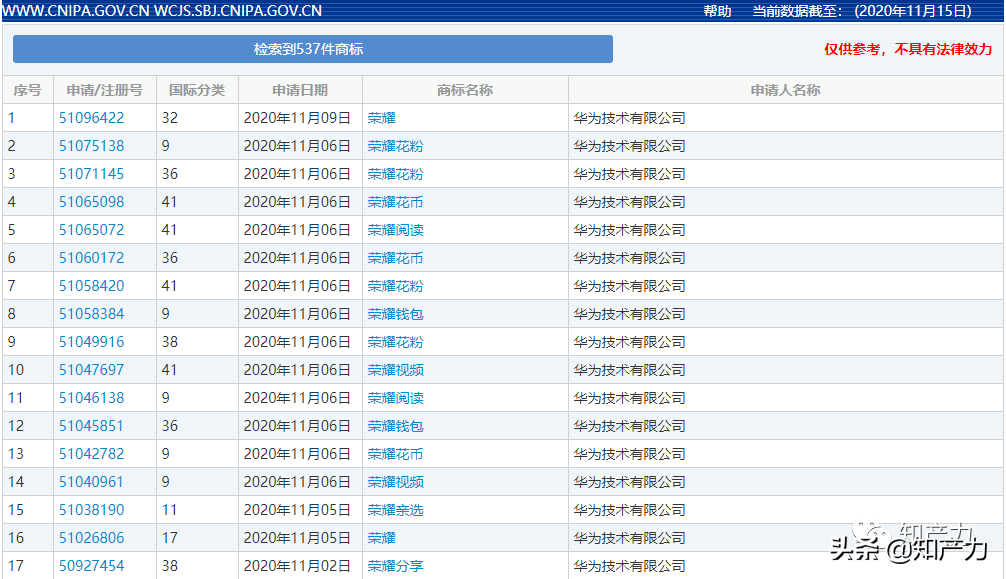This screenshot has height=579, width=1006.
Task: Open trademark 荣耀花币 in row 4
Action: pos(395,202)
